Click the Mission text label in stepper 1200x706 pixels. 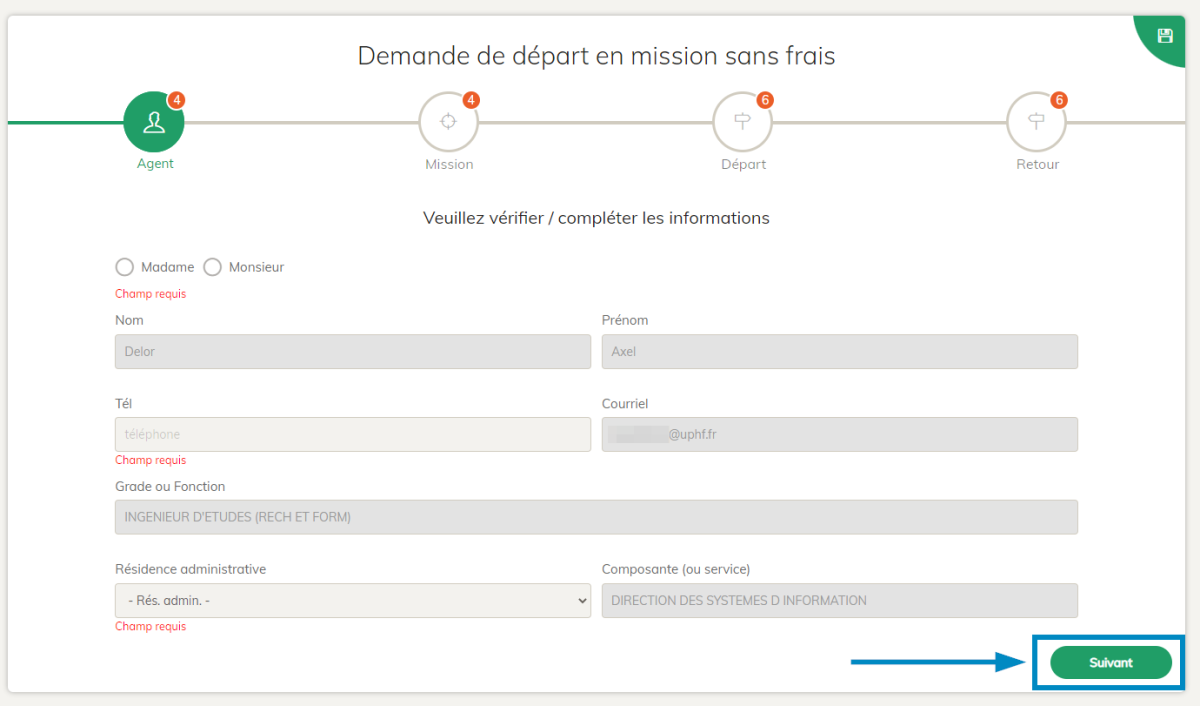coord(449,164)
